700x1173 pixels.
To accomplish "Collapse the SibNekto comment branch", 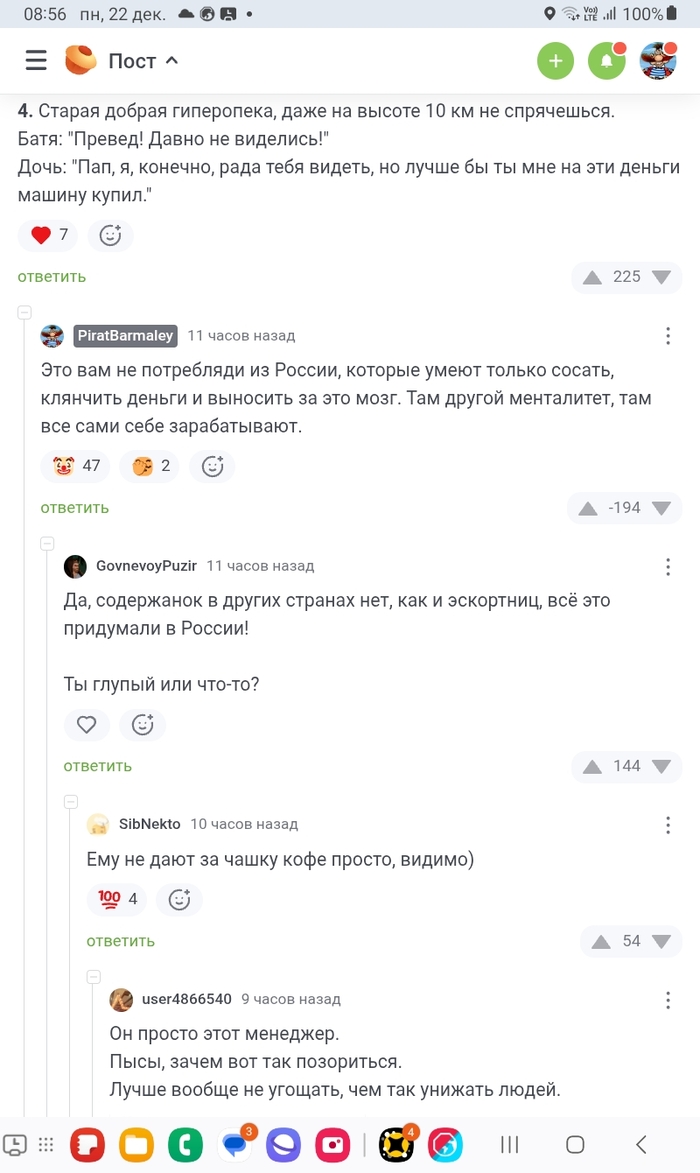I will (70, 802).
